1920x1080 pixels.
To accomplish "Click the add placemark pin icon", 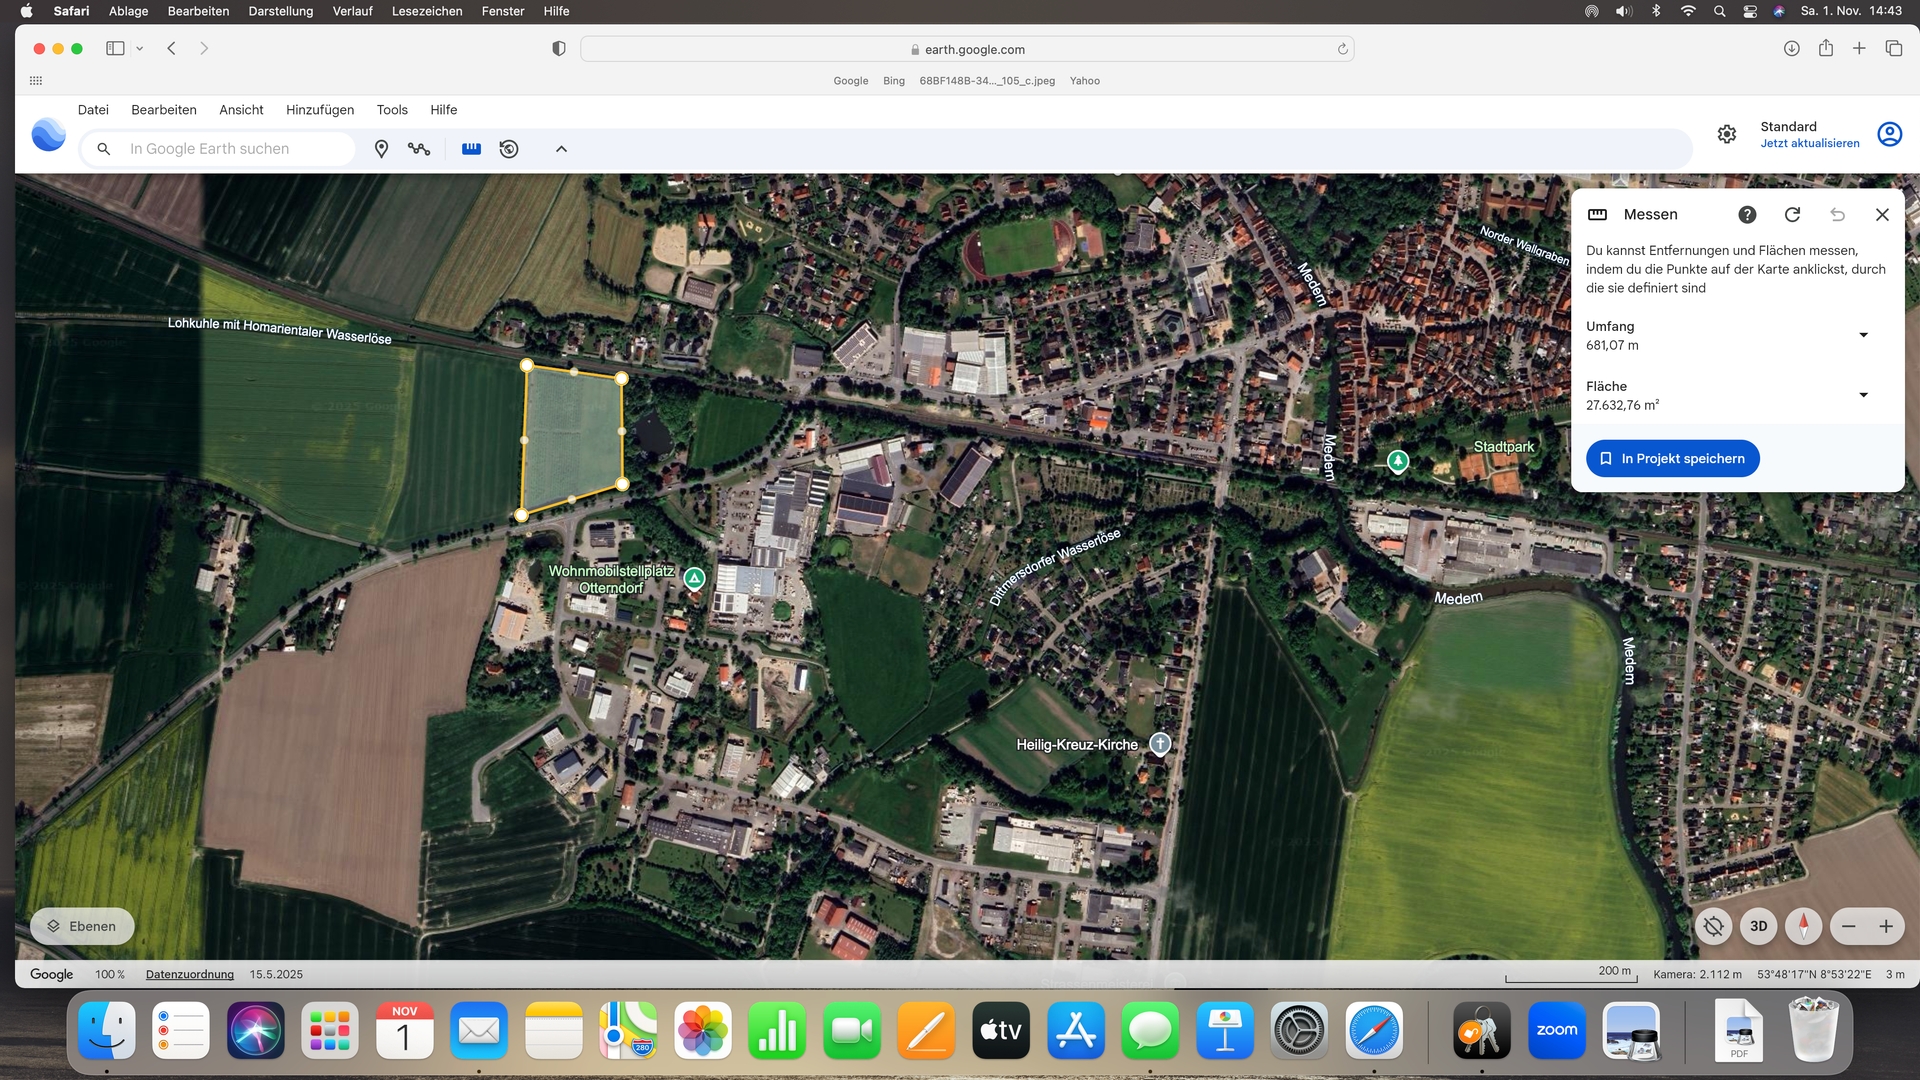I will pos(381,149).
